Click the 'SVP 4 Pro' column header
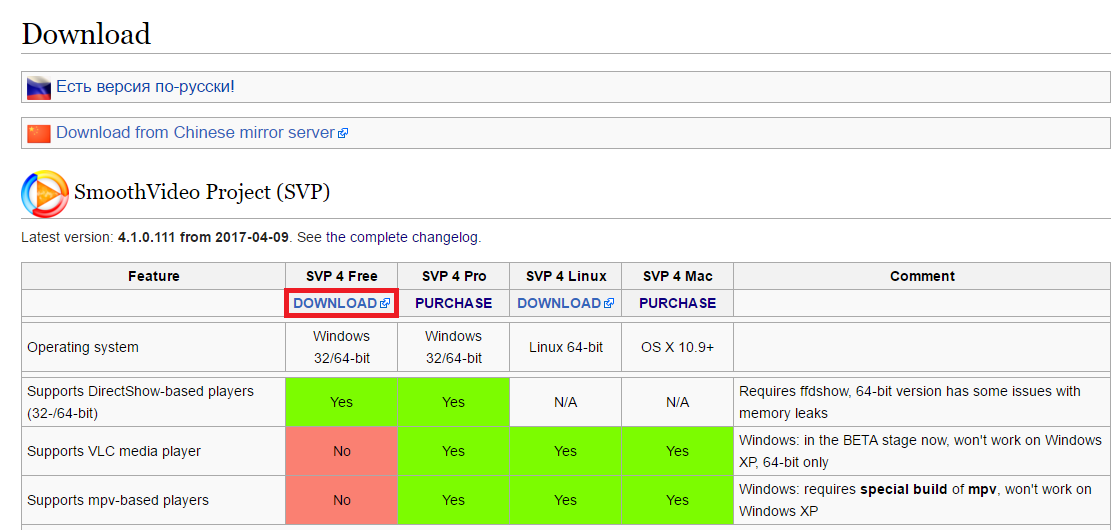The width and height of the screenshot is (1116, 530). (x=453, y=276)
